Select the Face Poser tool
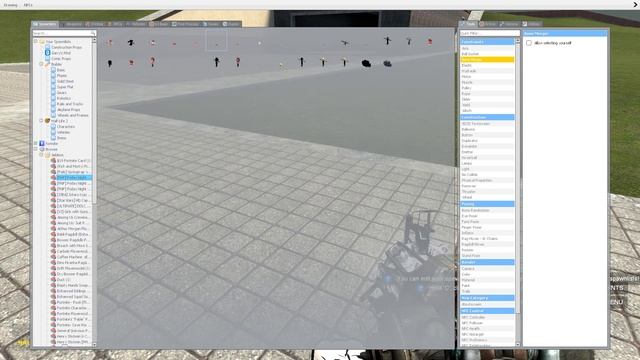This screenshot has height=360, width=640. click(x=487, y=222)
